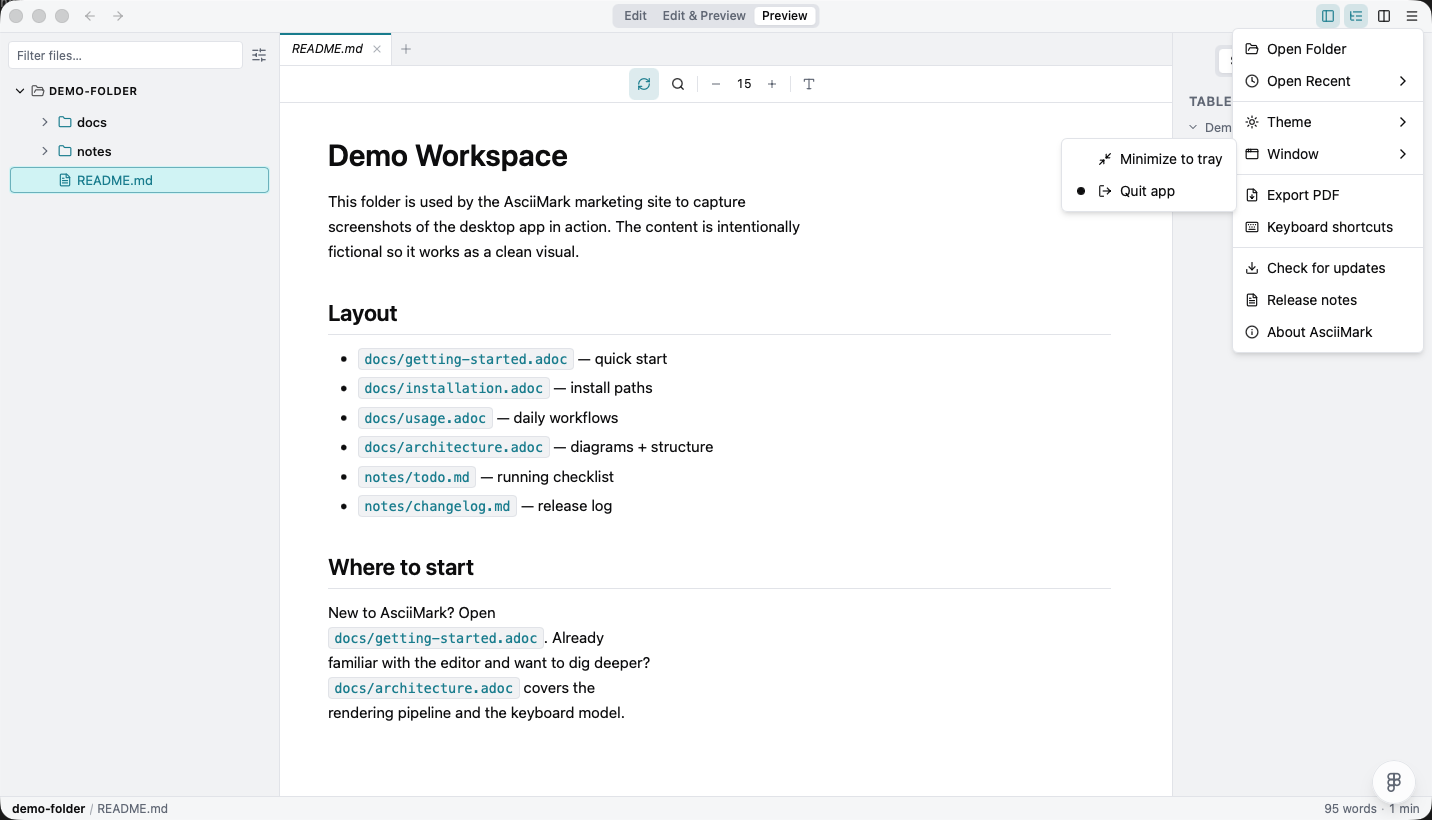The height and width of the screenshot is (820, 1432).
Task: Select the Quit app option
Action: pyautogui.click(x=1149, y=191)
